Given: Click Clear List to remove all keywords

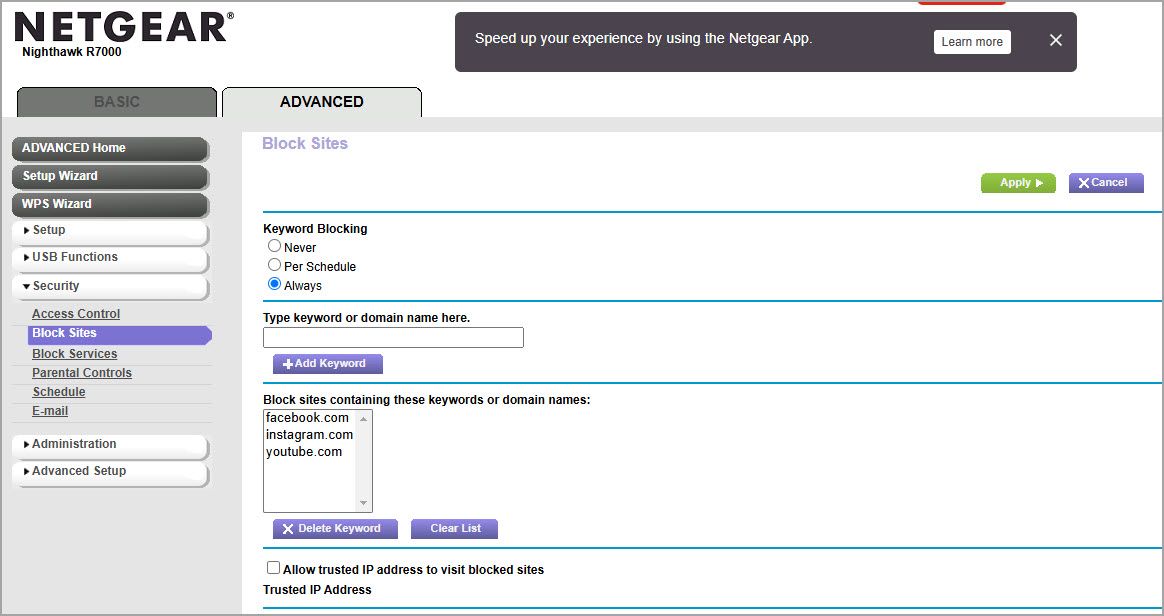Looking at the screenshot, I should [454, 528].
